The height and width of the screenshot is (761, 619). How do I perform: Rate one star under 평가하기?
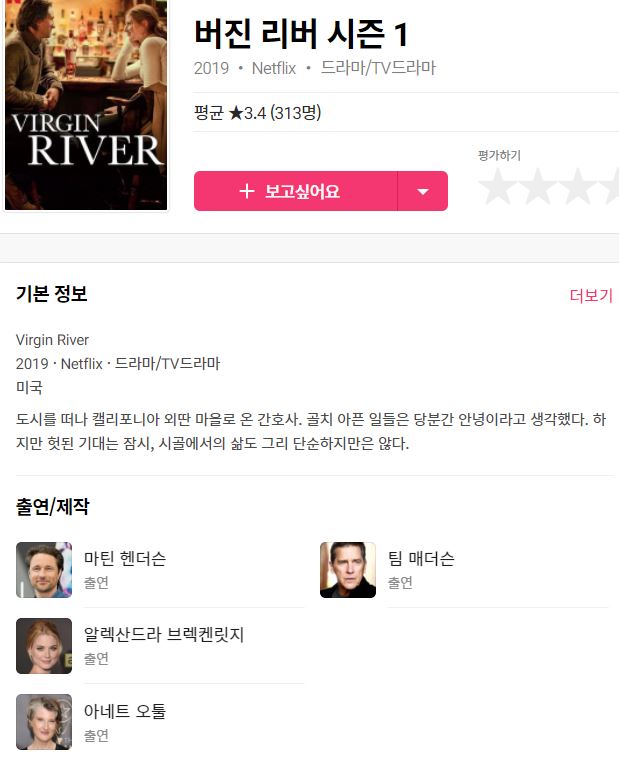[498, 186]
